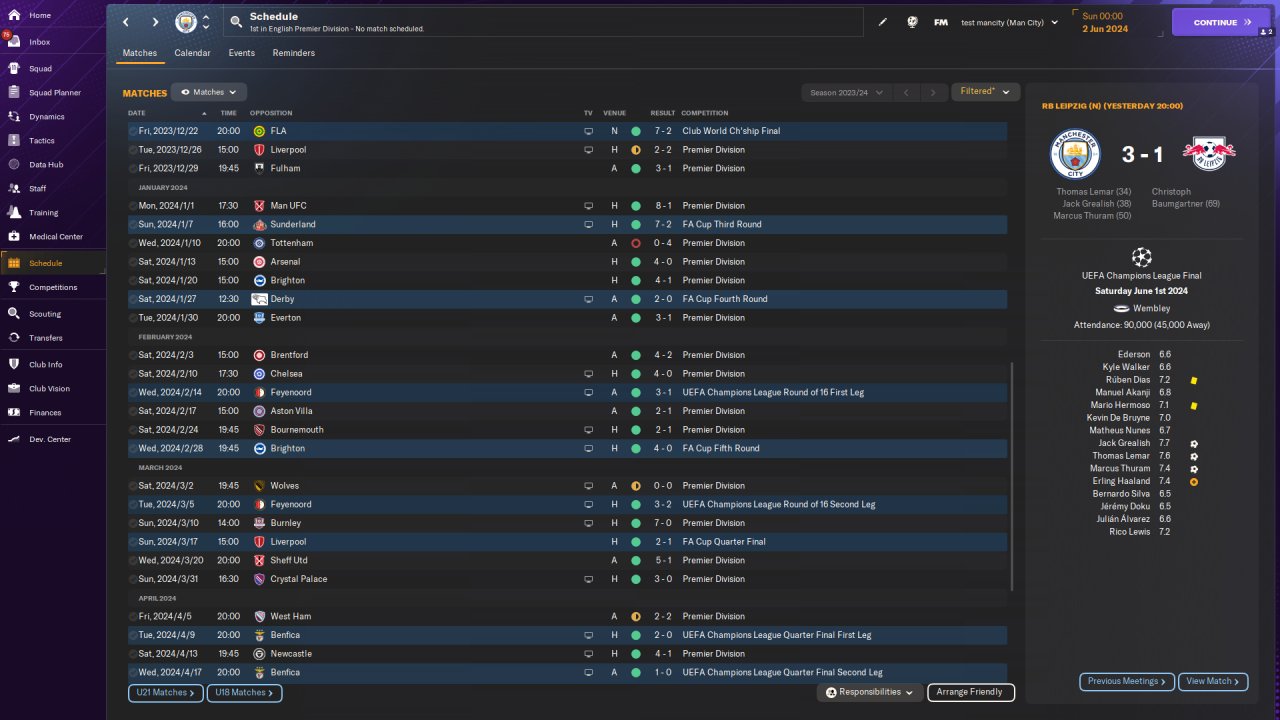This screenshot has width=1280, height=720.
Task: Toggle the selection circle for Derby match
Action: [x=133, y=299]
